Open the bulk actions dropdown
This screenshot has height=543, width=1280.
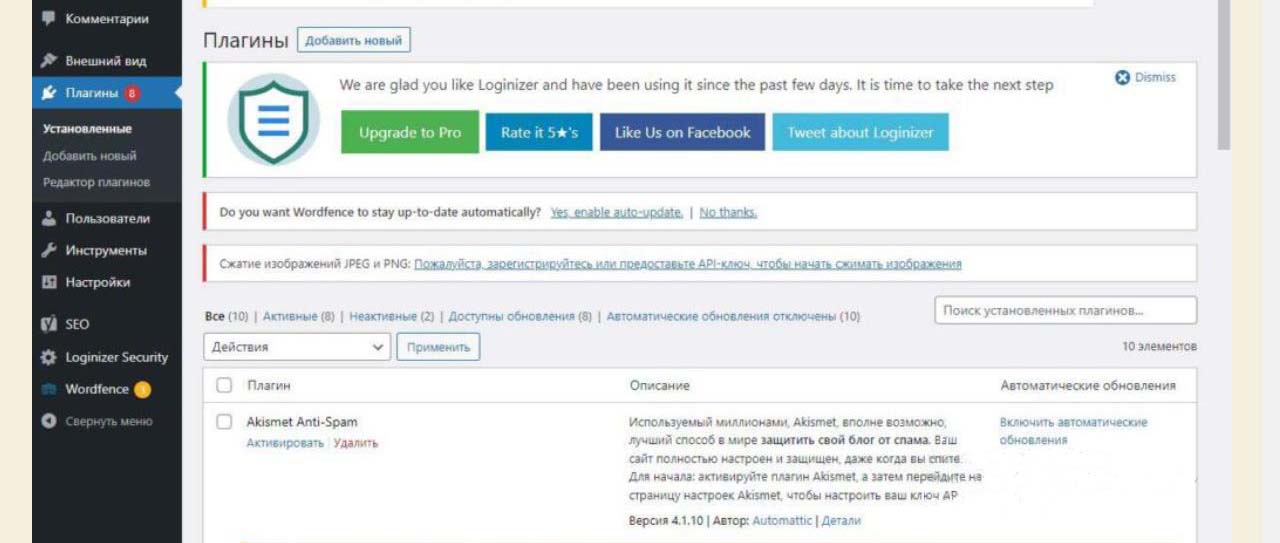tap(297, 347)
